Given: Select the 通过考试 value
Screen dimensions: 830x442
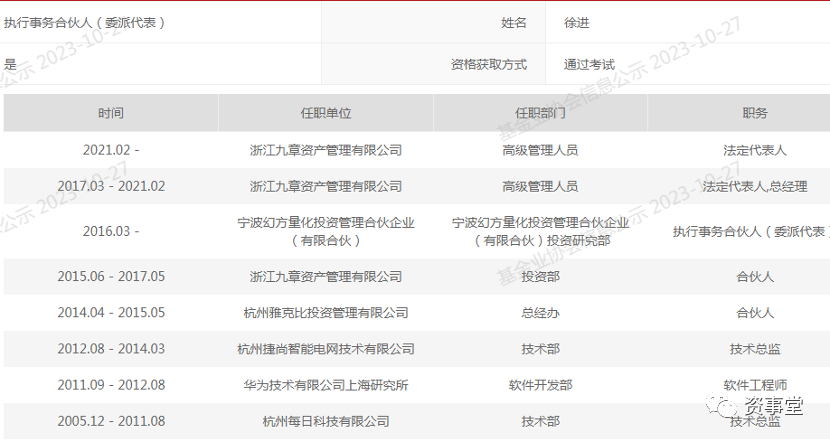Looking at the screenshot, I should click(x=589, y=65).
